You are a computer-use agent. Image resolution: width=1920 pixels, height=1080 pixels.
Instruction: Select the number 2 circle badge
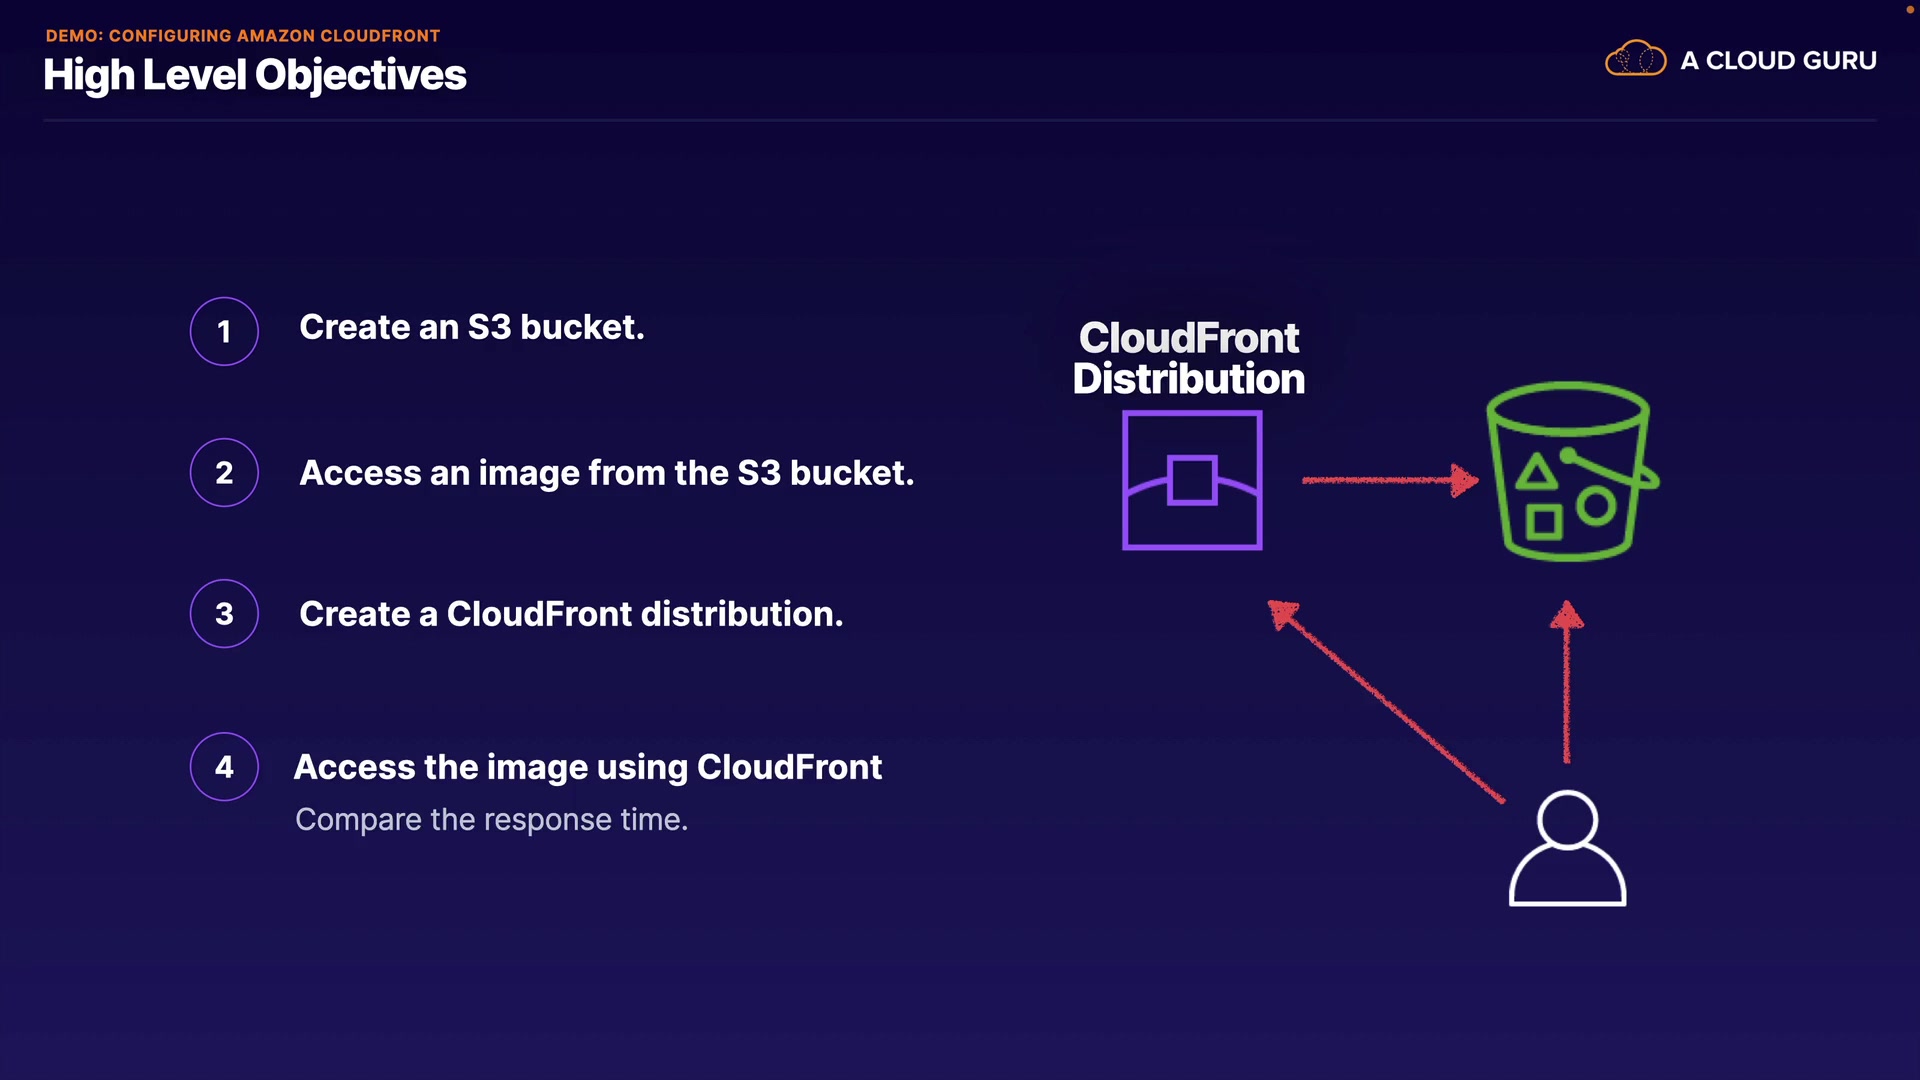(x=224, y=472)
